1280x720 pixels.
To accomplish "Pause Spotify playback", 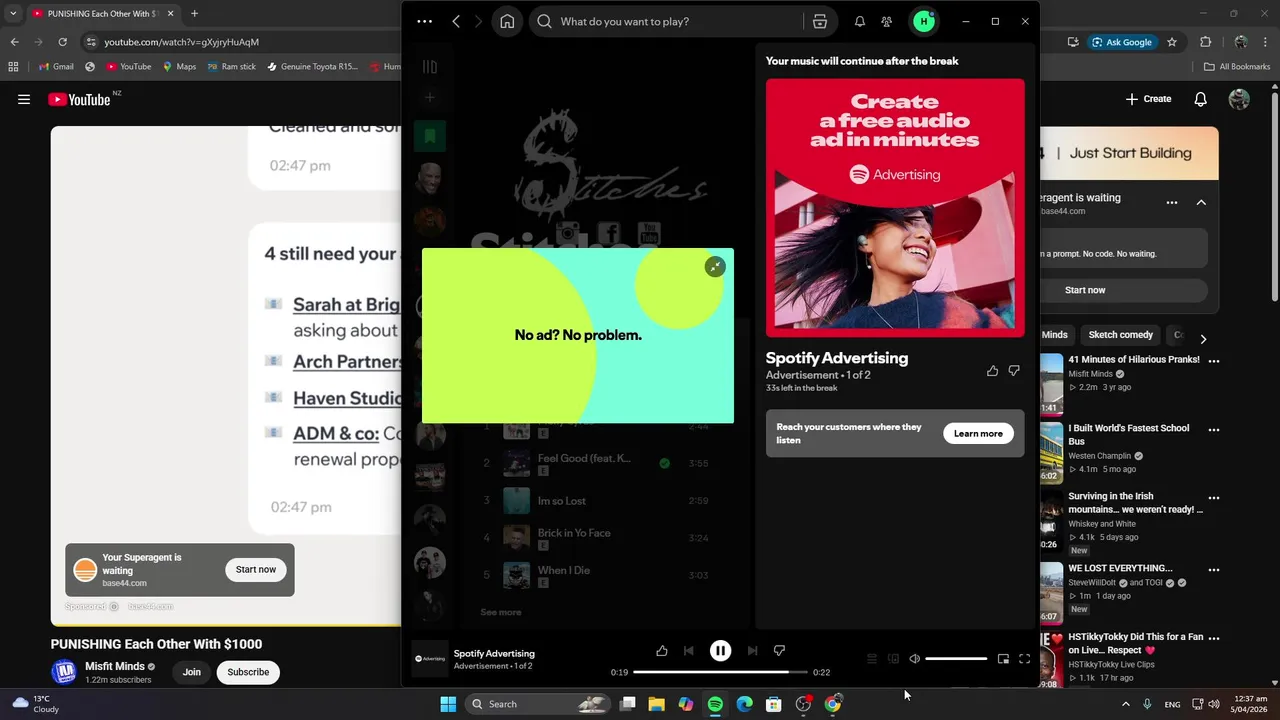I will click(x=720, y=650).
